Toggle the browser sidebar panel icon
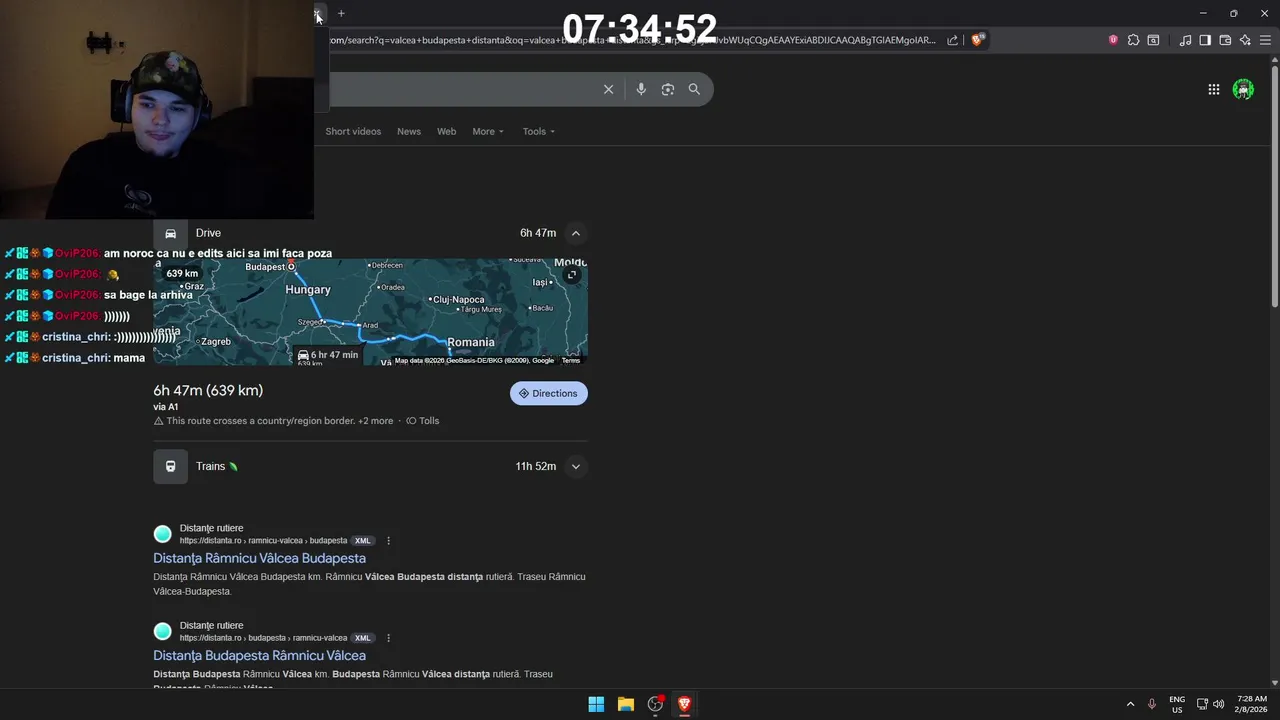The width and height of the screenshot is (1280, 720). 1205,40
